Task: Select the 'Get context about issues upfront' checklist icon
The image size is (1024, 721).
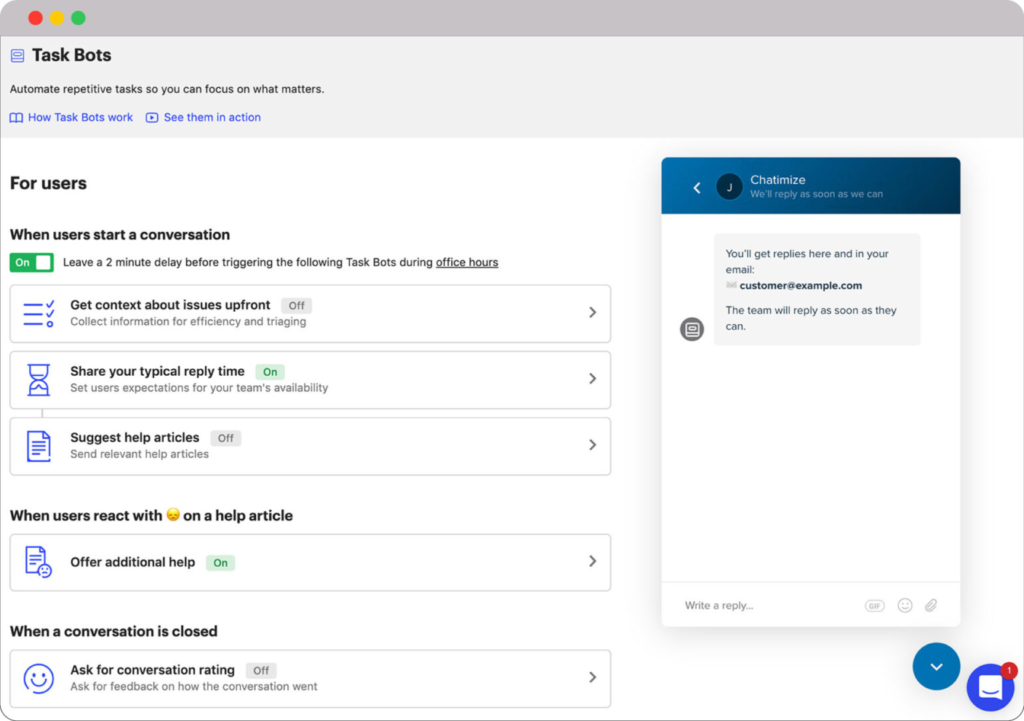Action: 38,313
